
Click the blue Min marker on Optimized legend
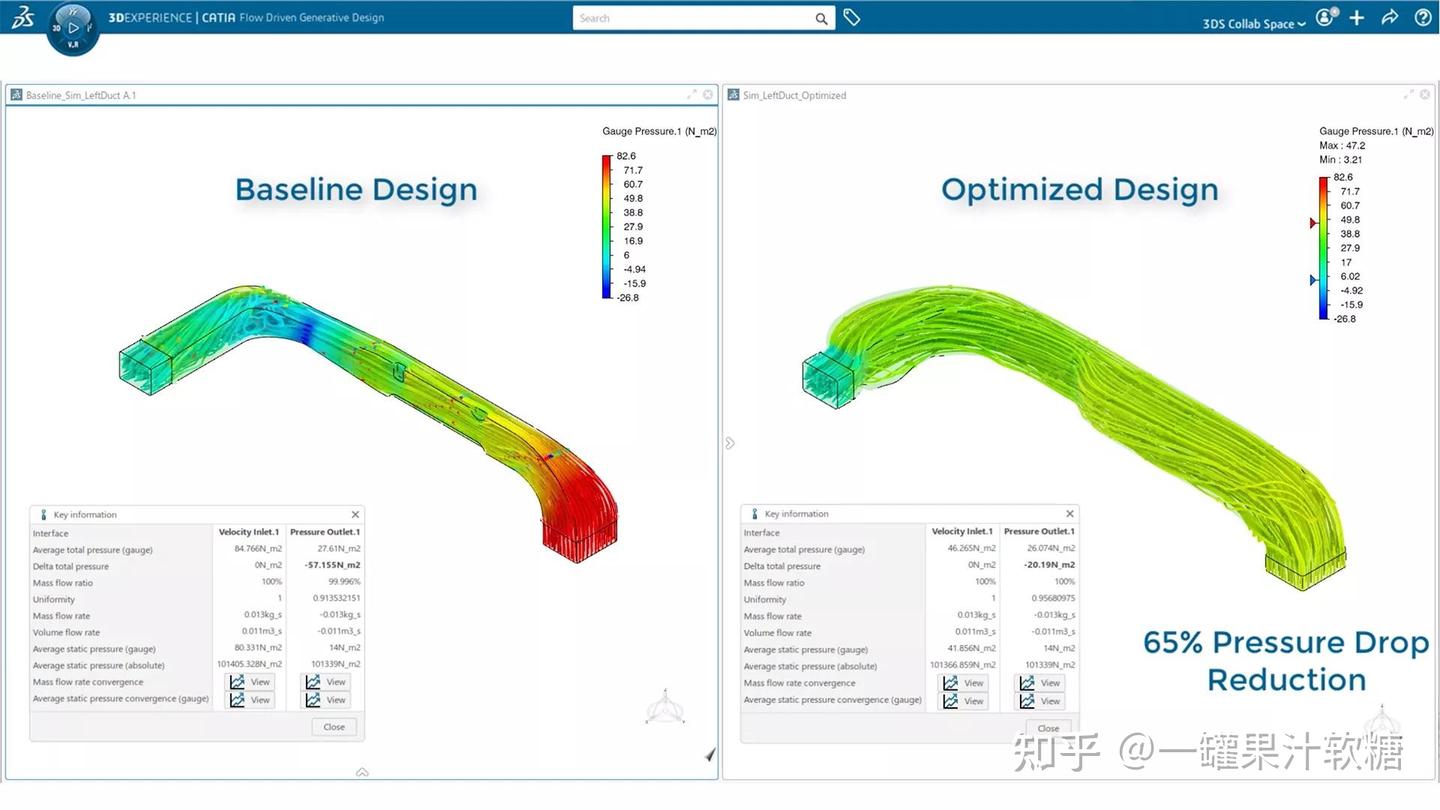(1314, 280)
